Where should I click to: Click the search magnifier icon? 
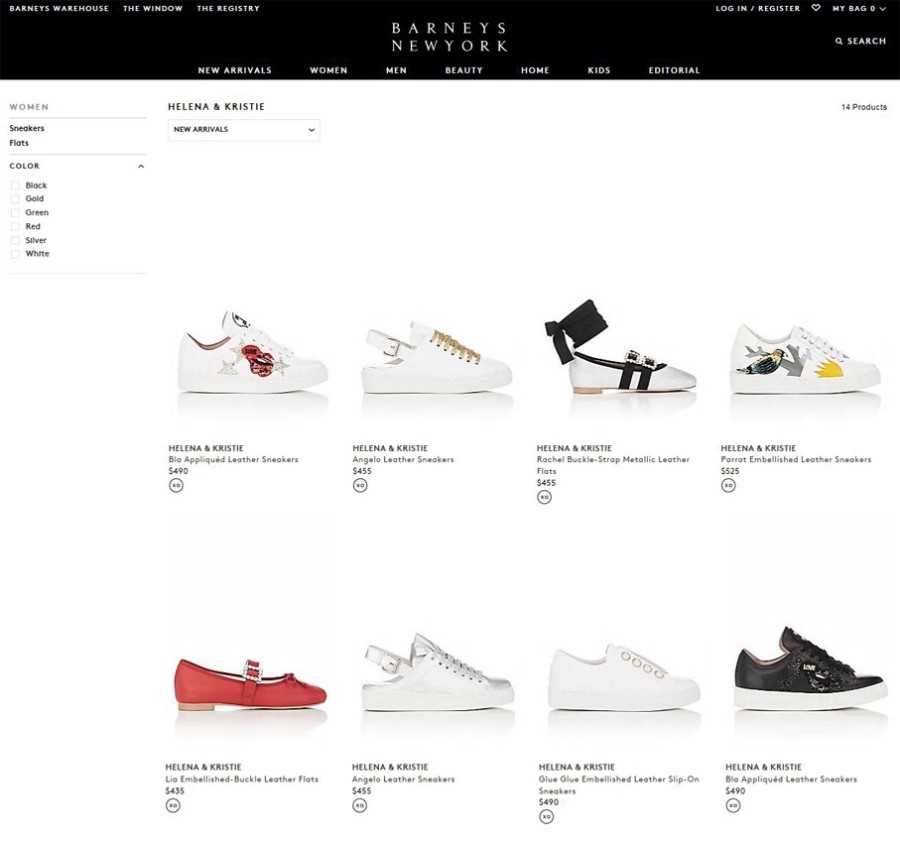[x=839, y=41]
